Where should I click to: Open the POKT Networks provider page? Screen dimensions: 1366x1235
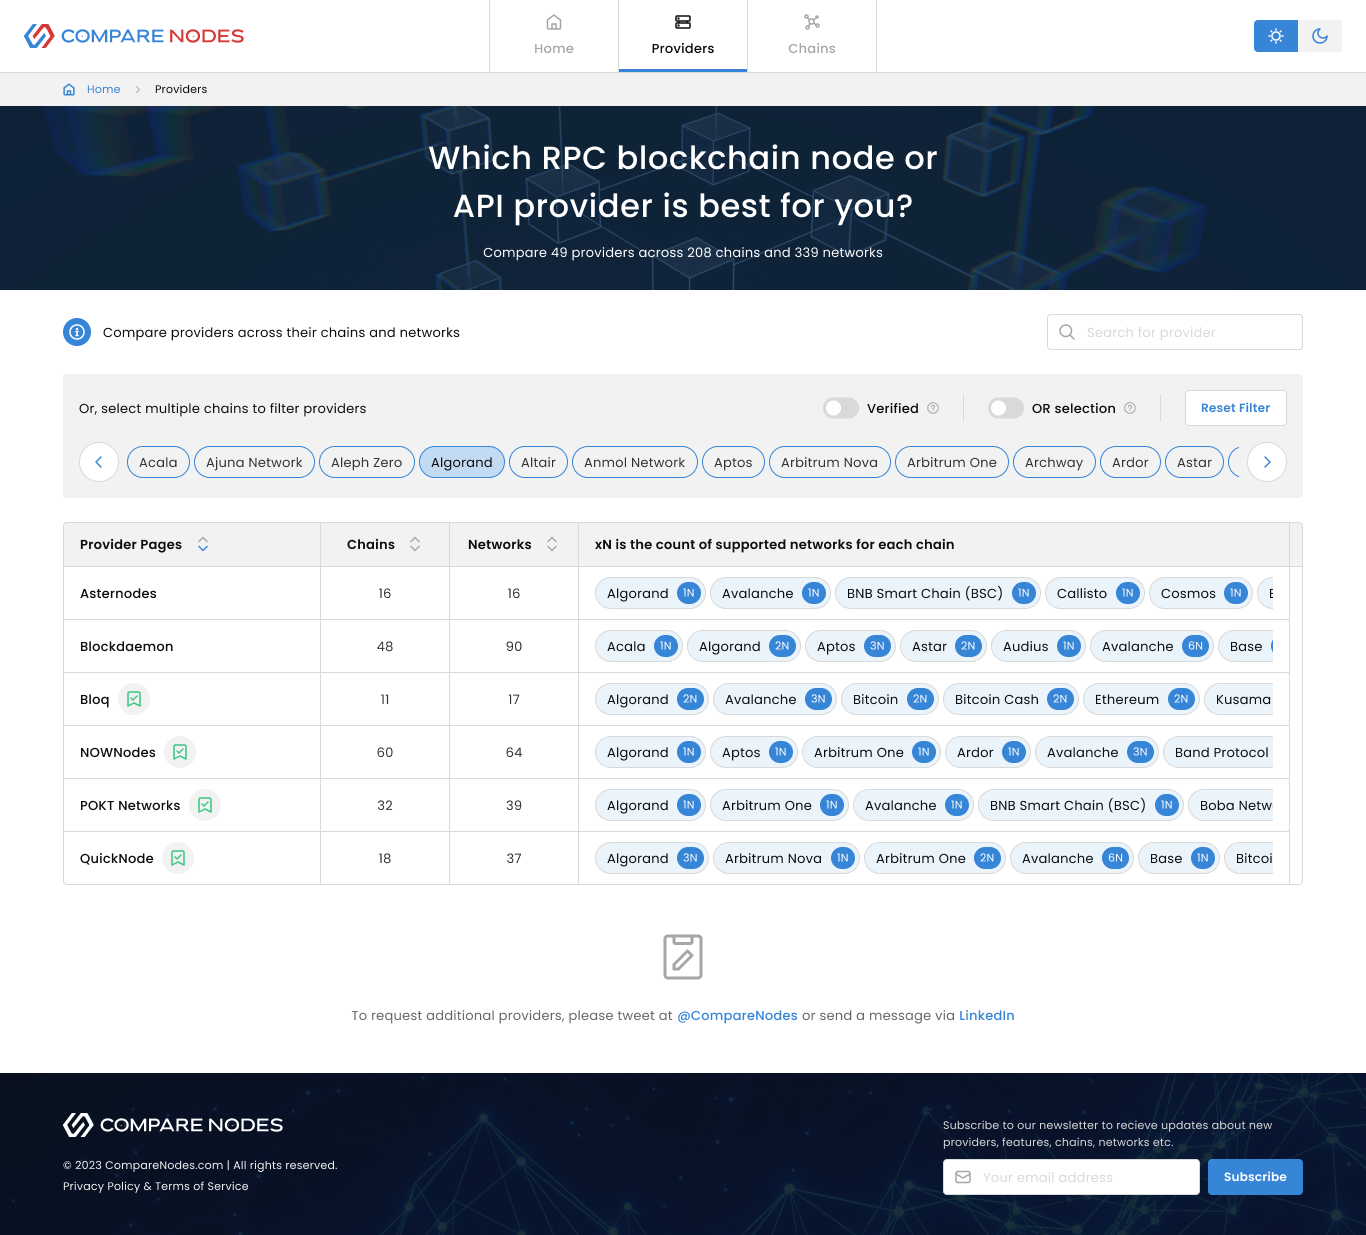[x=130, y=805]
